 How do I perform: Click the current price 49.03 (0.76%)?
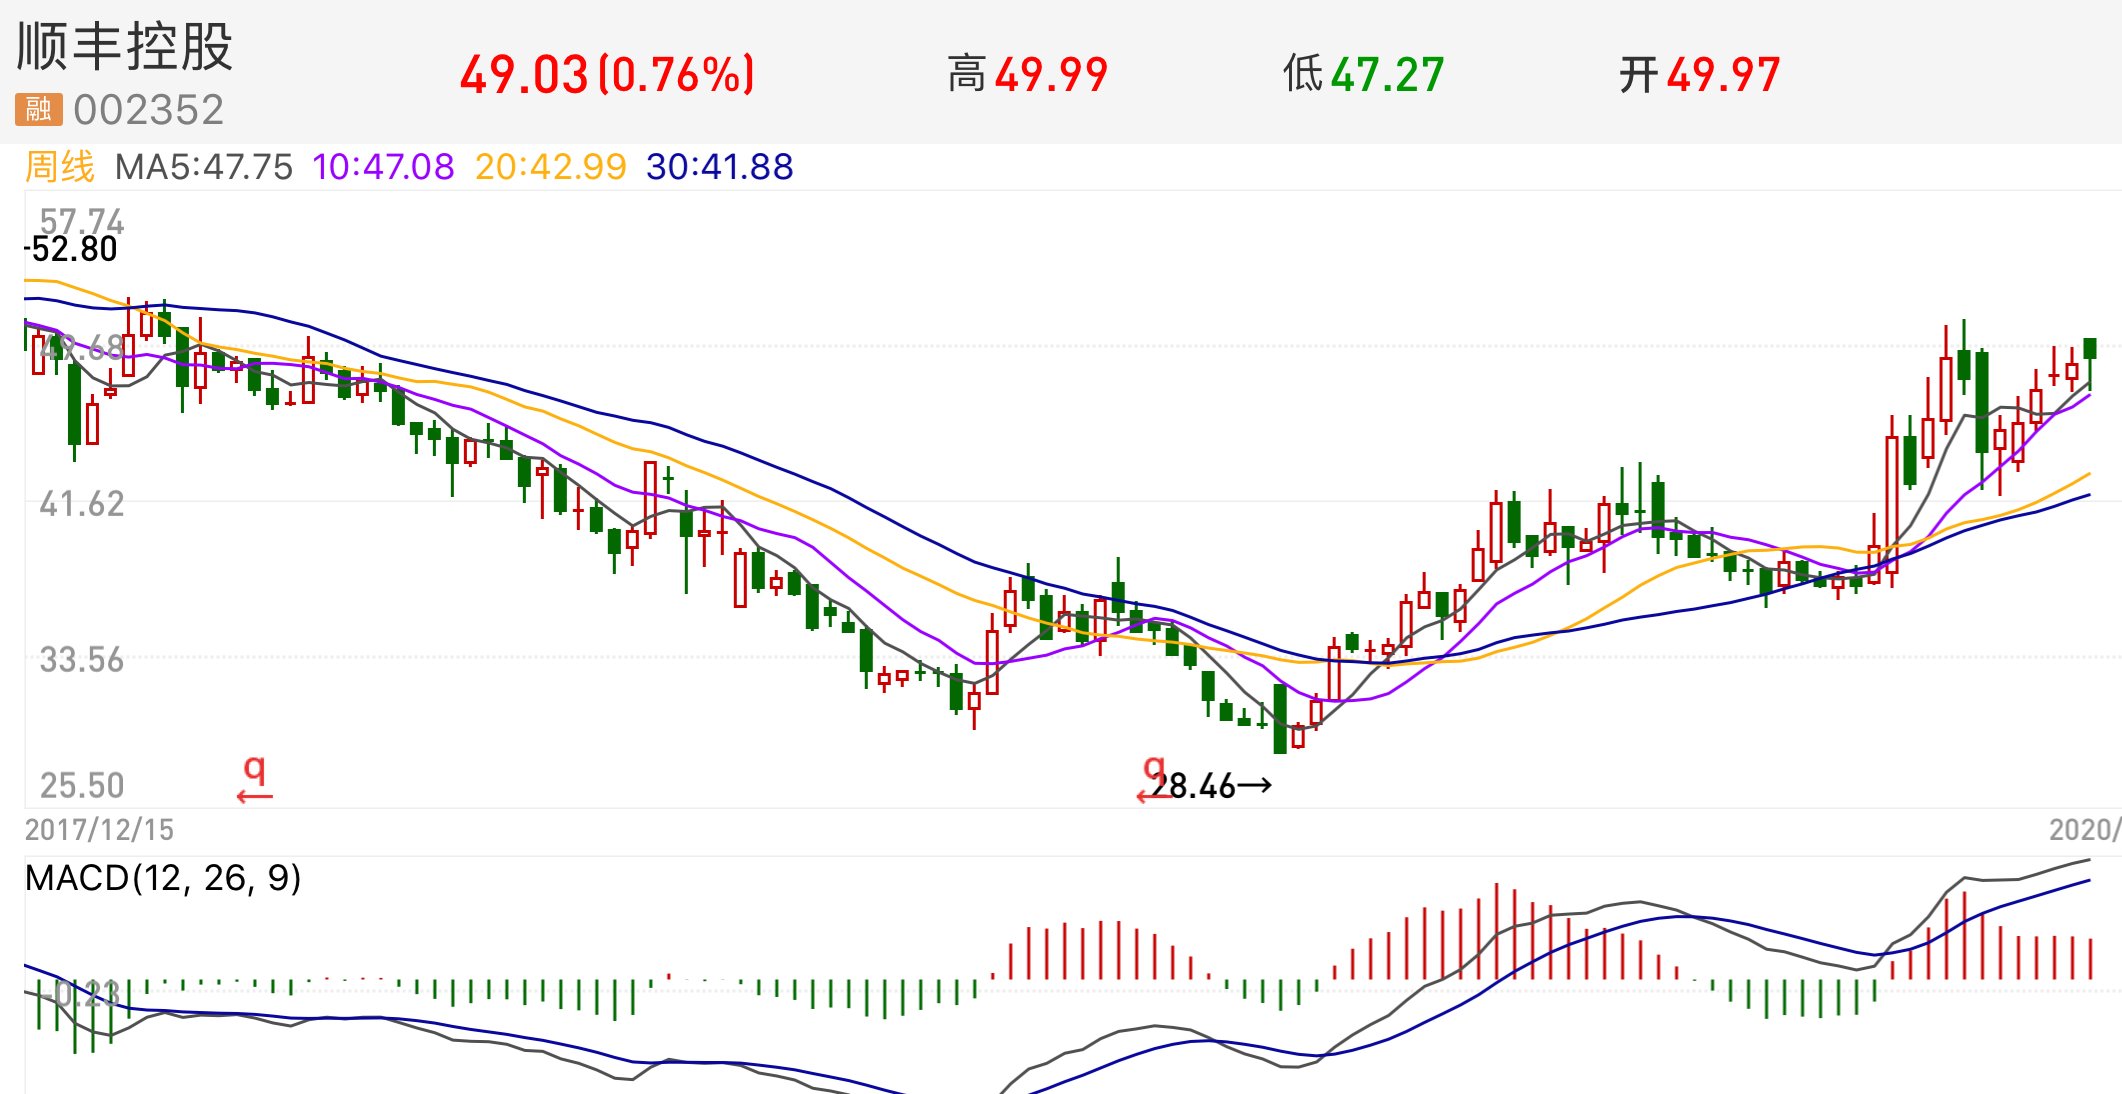607,75
